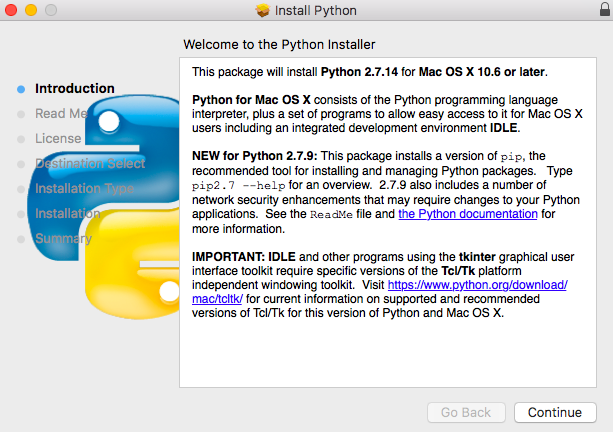Select the Installation Type step

point(84,188)
